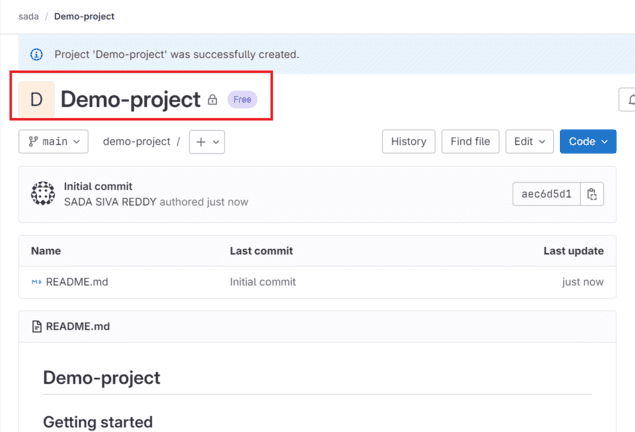Click the Last update column header
The width and height of the screenshot is (635, 432).
pyautogui.click(x=573, y=251)
